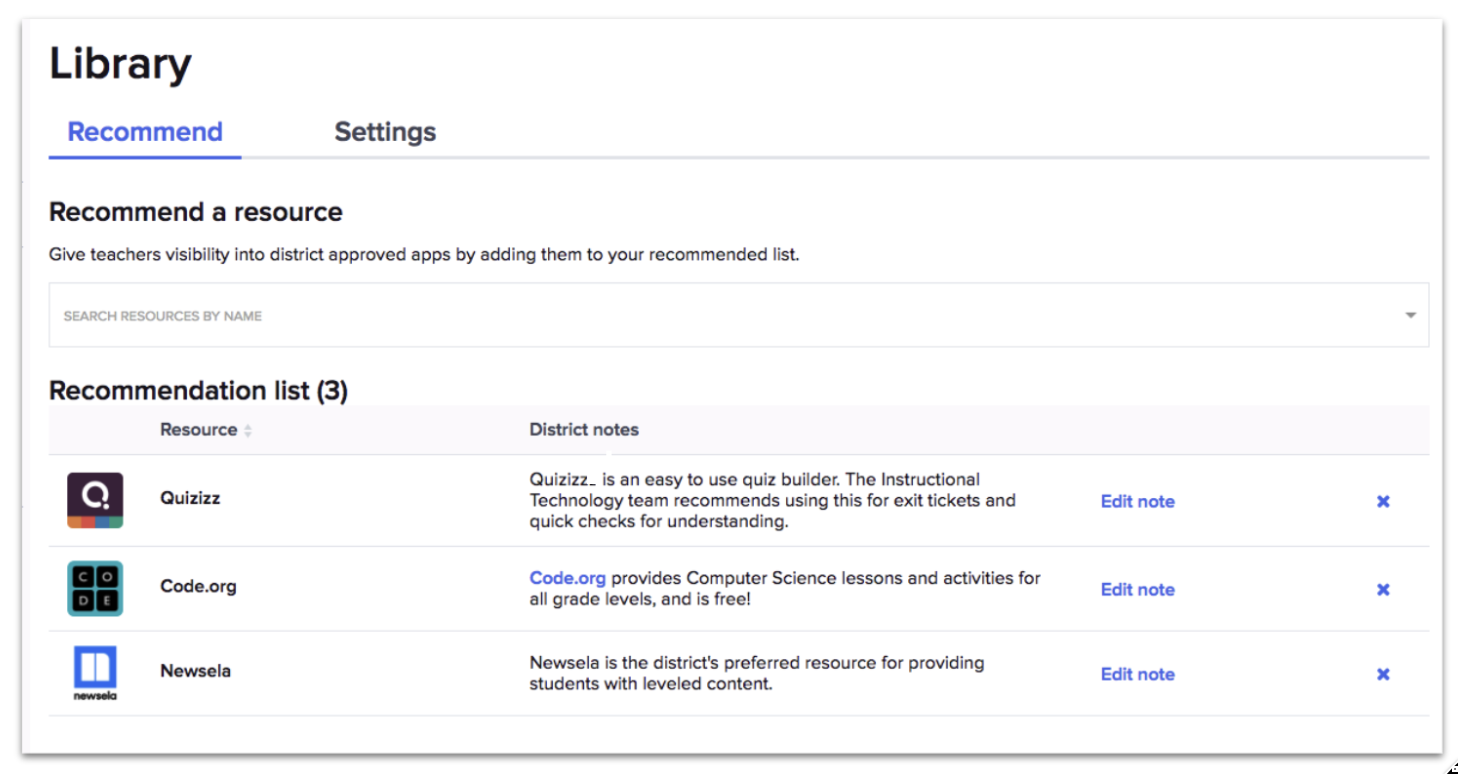Image resolution: width=1458 pixels, height=774 pixels.
Task: Click Edit note next to Newsela
Action: click(1137, 673)
